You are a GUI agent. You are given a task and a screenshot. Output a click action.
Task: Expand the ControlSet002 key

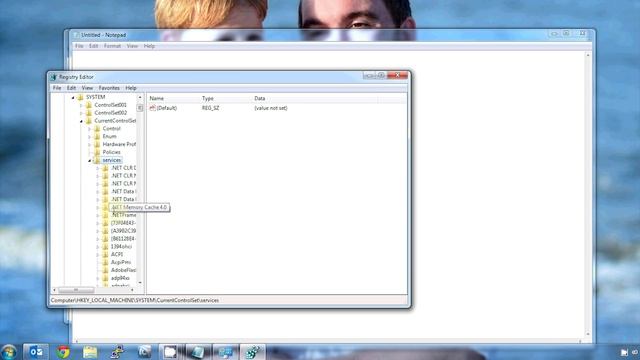81,113
